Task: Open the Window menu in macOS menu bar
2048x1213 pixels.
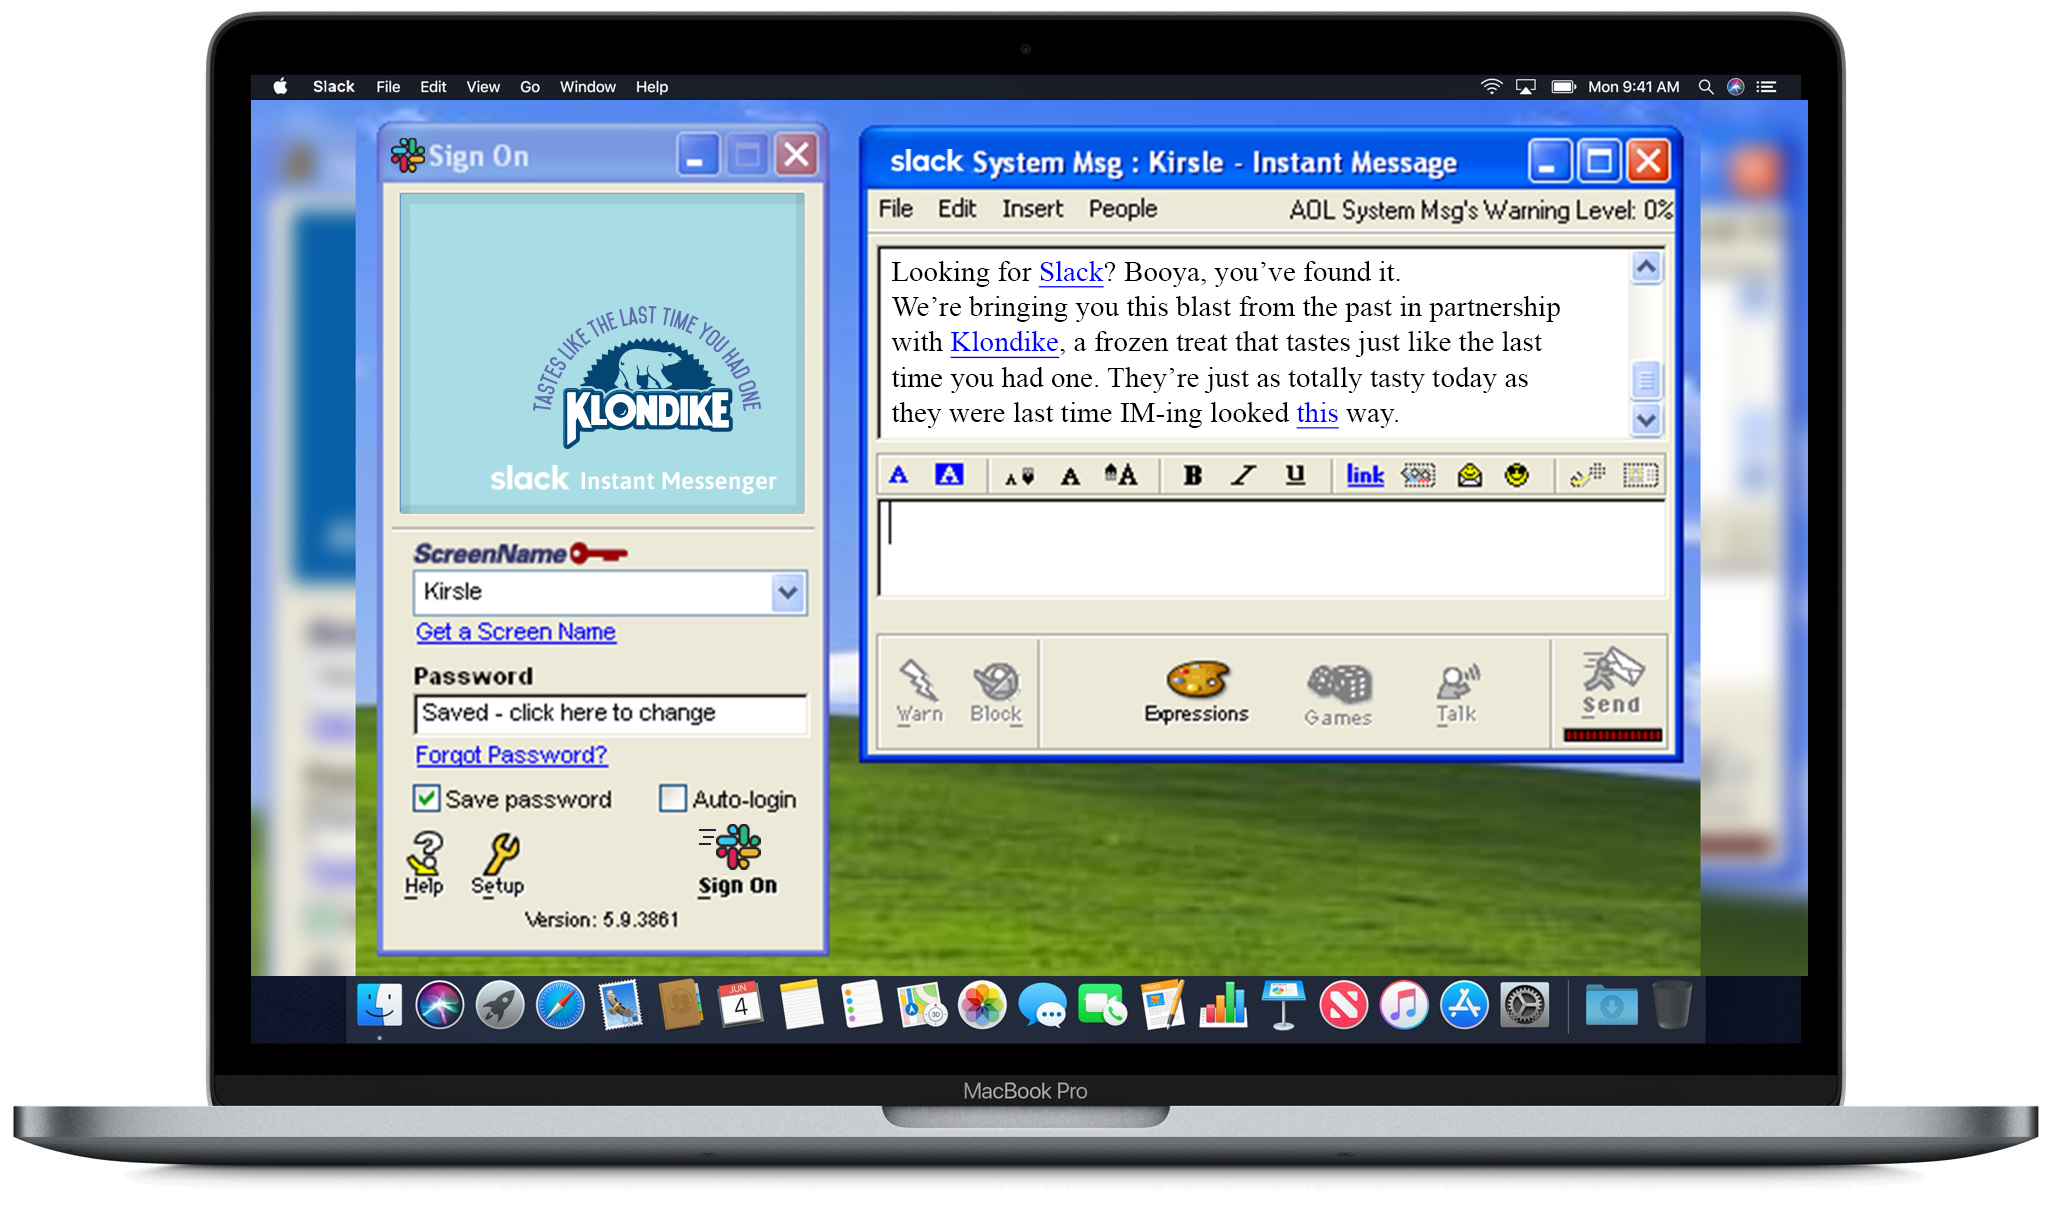Action: [587, 87]
